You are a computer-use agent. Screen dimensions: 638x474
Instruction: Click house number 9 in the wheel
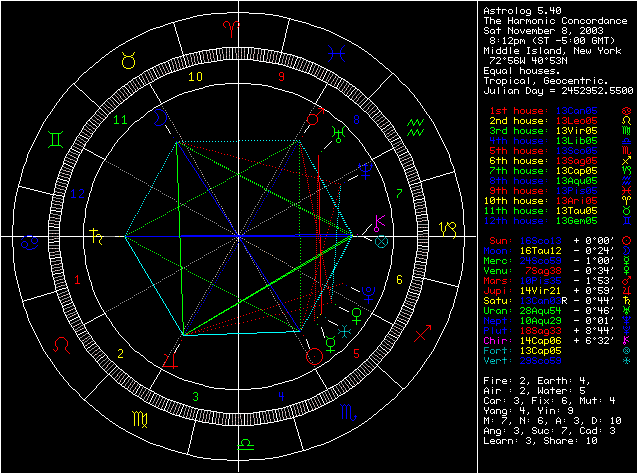click(281, 76)
